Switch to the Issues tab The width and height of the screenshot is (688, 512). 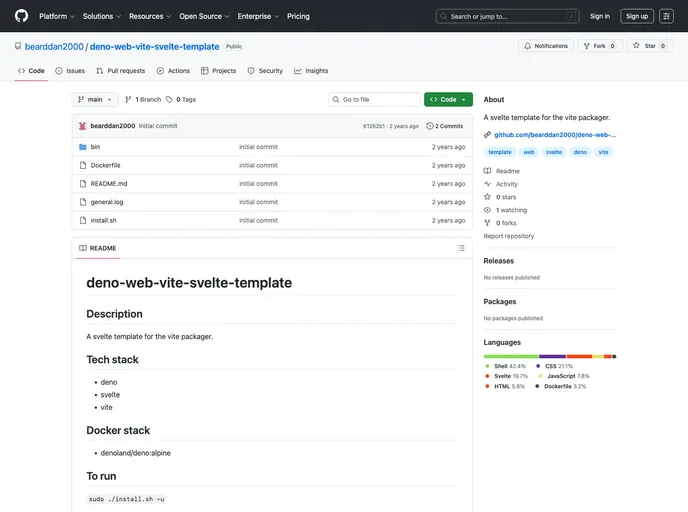coord(70,71)
